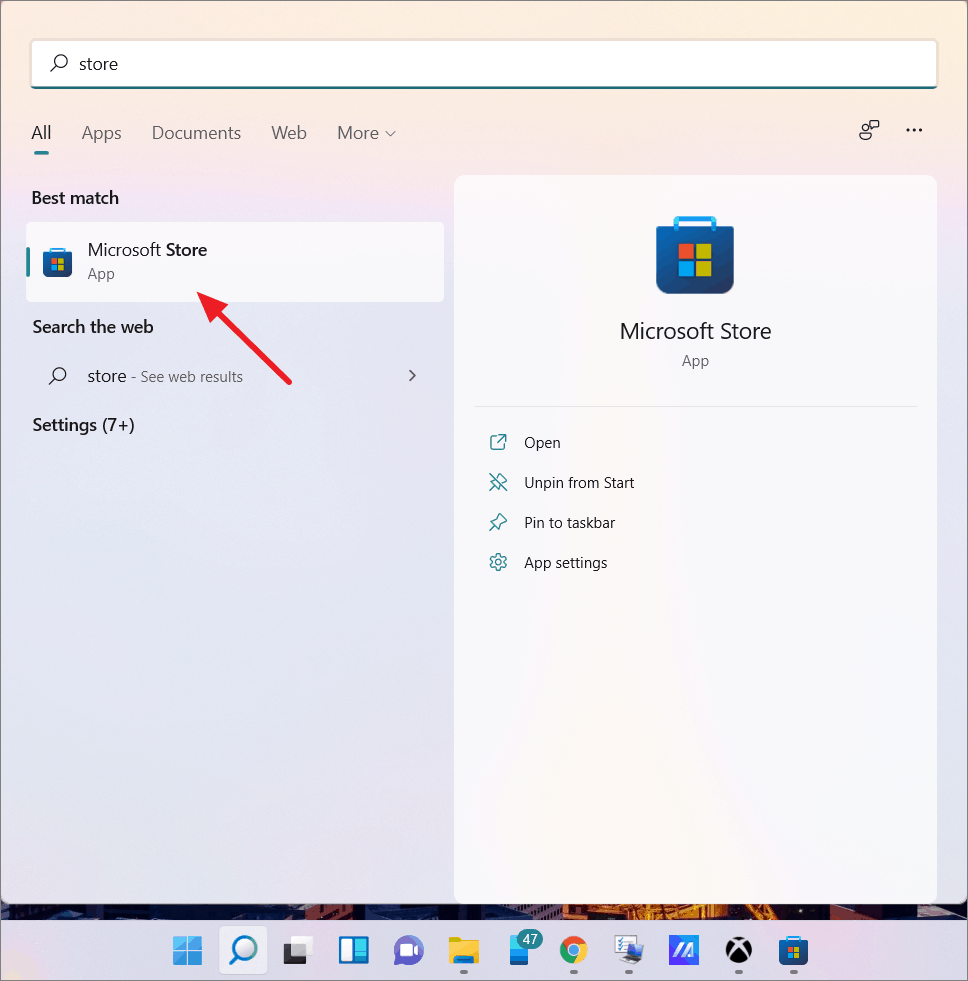Click the large Microsoft Store app icon
The height and width of the screenshot is (981, 968).
coord(695,255)
